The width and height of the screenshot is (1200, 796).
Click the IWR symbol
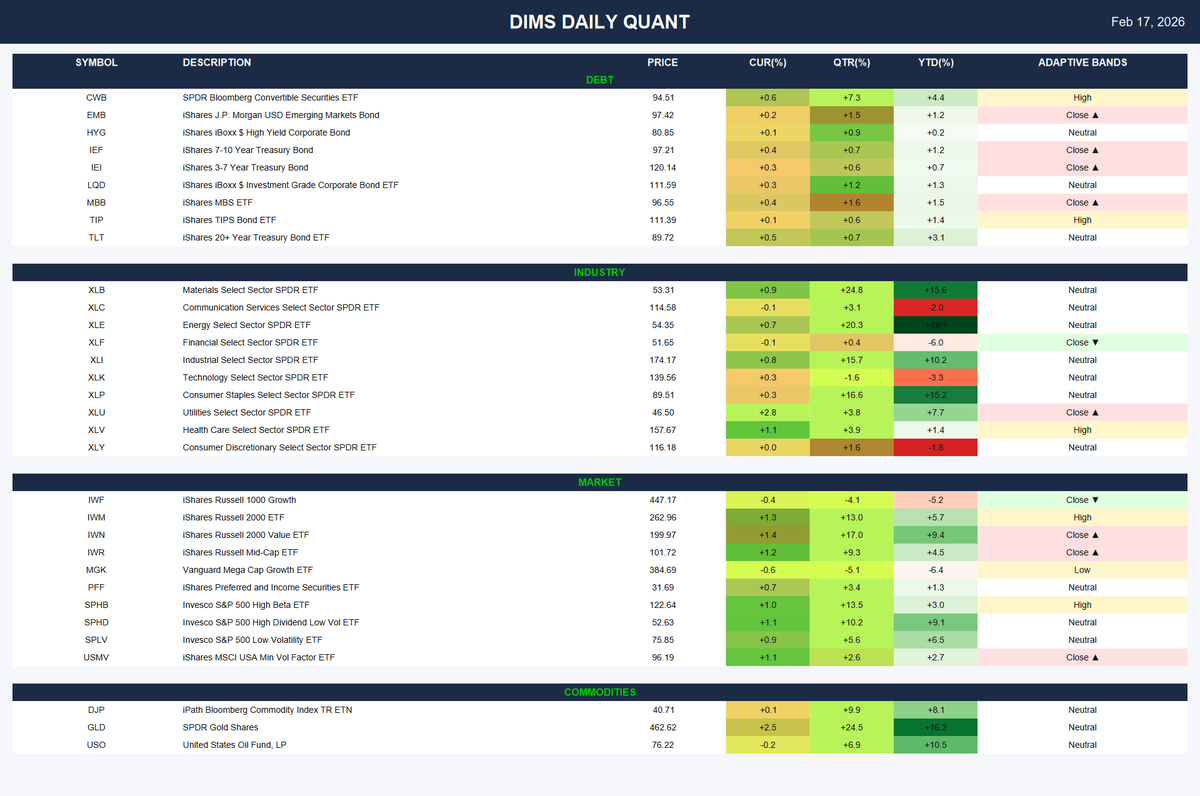pyautogui.click(x=97, y=553)
